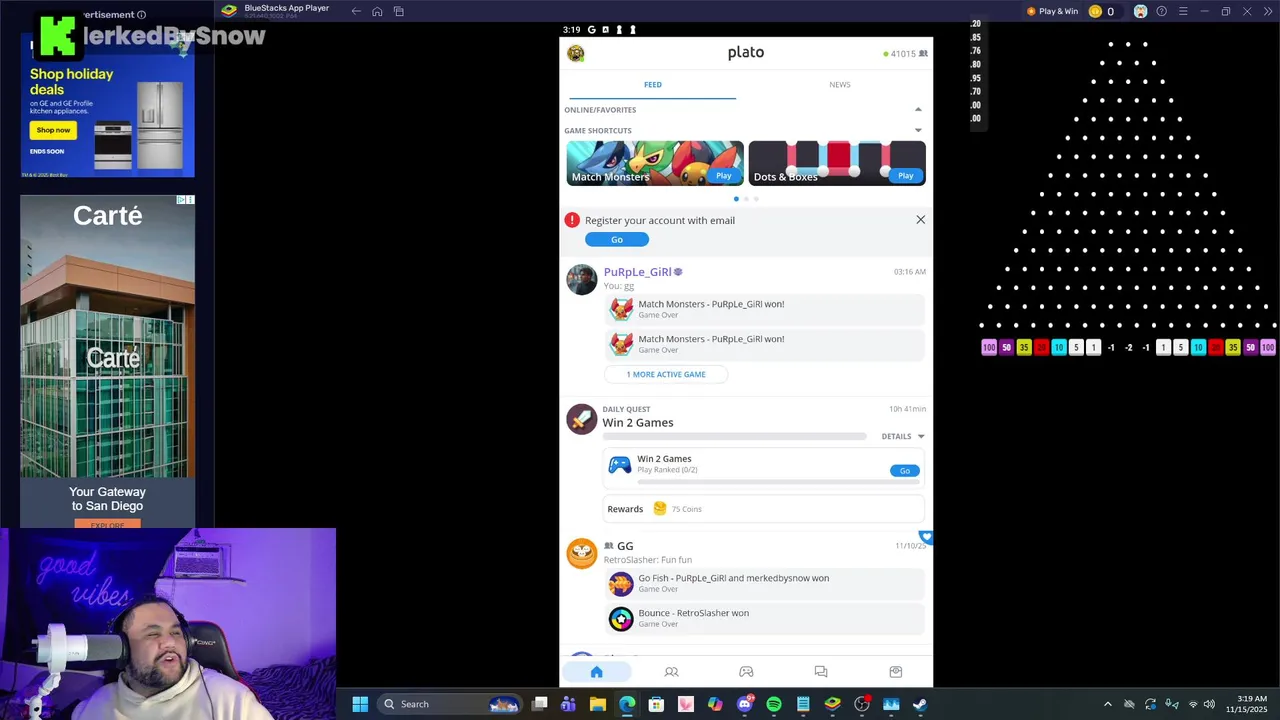Click the -2 slot on the Plinko board
Screen dimensions: 1280x720
[x=1128, y=348]
